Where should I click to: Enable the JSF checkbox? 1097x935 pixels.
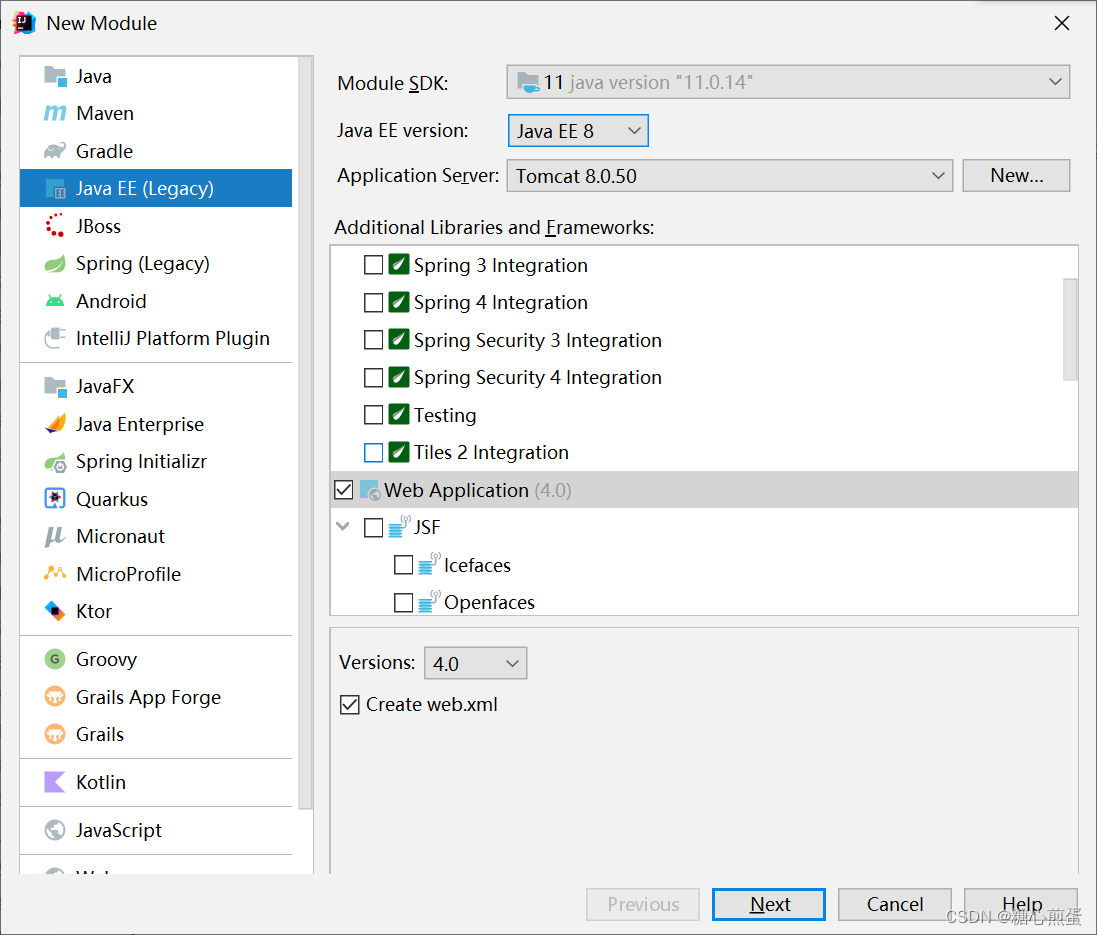tap(374, 527)
